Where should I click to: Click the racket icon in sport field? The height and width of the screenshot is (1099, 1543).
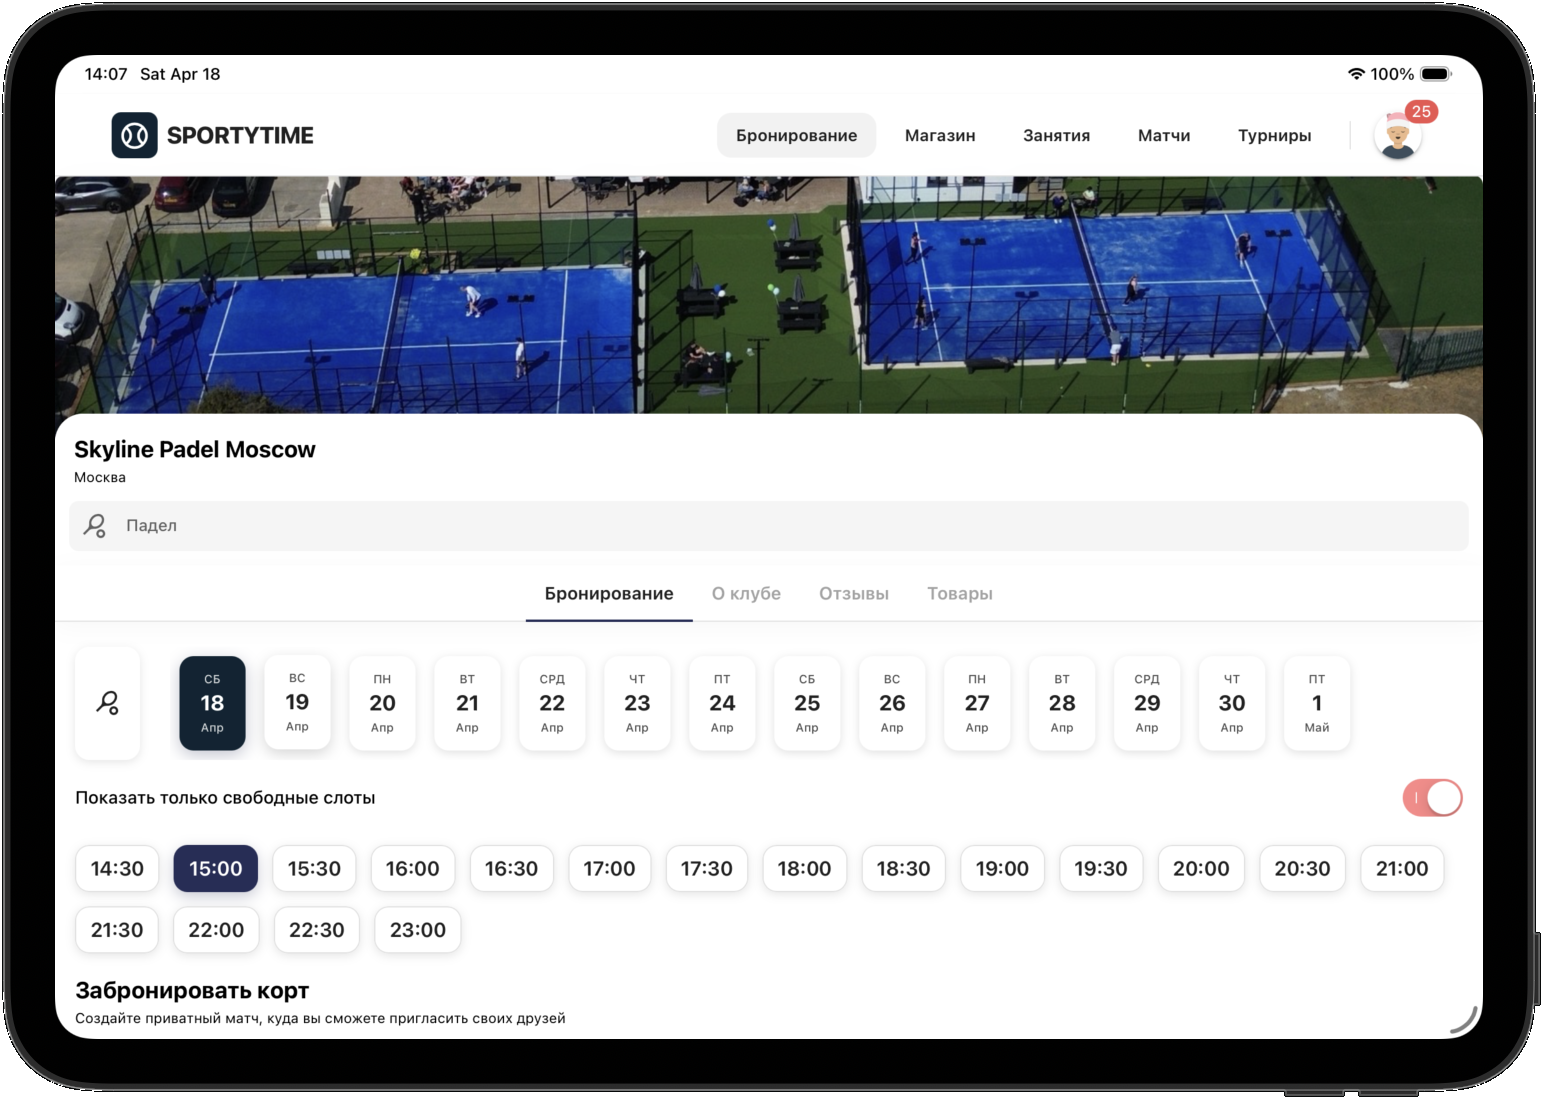[95, 525]
